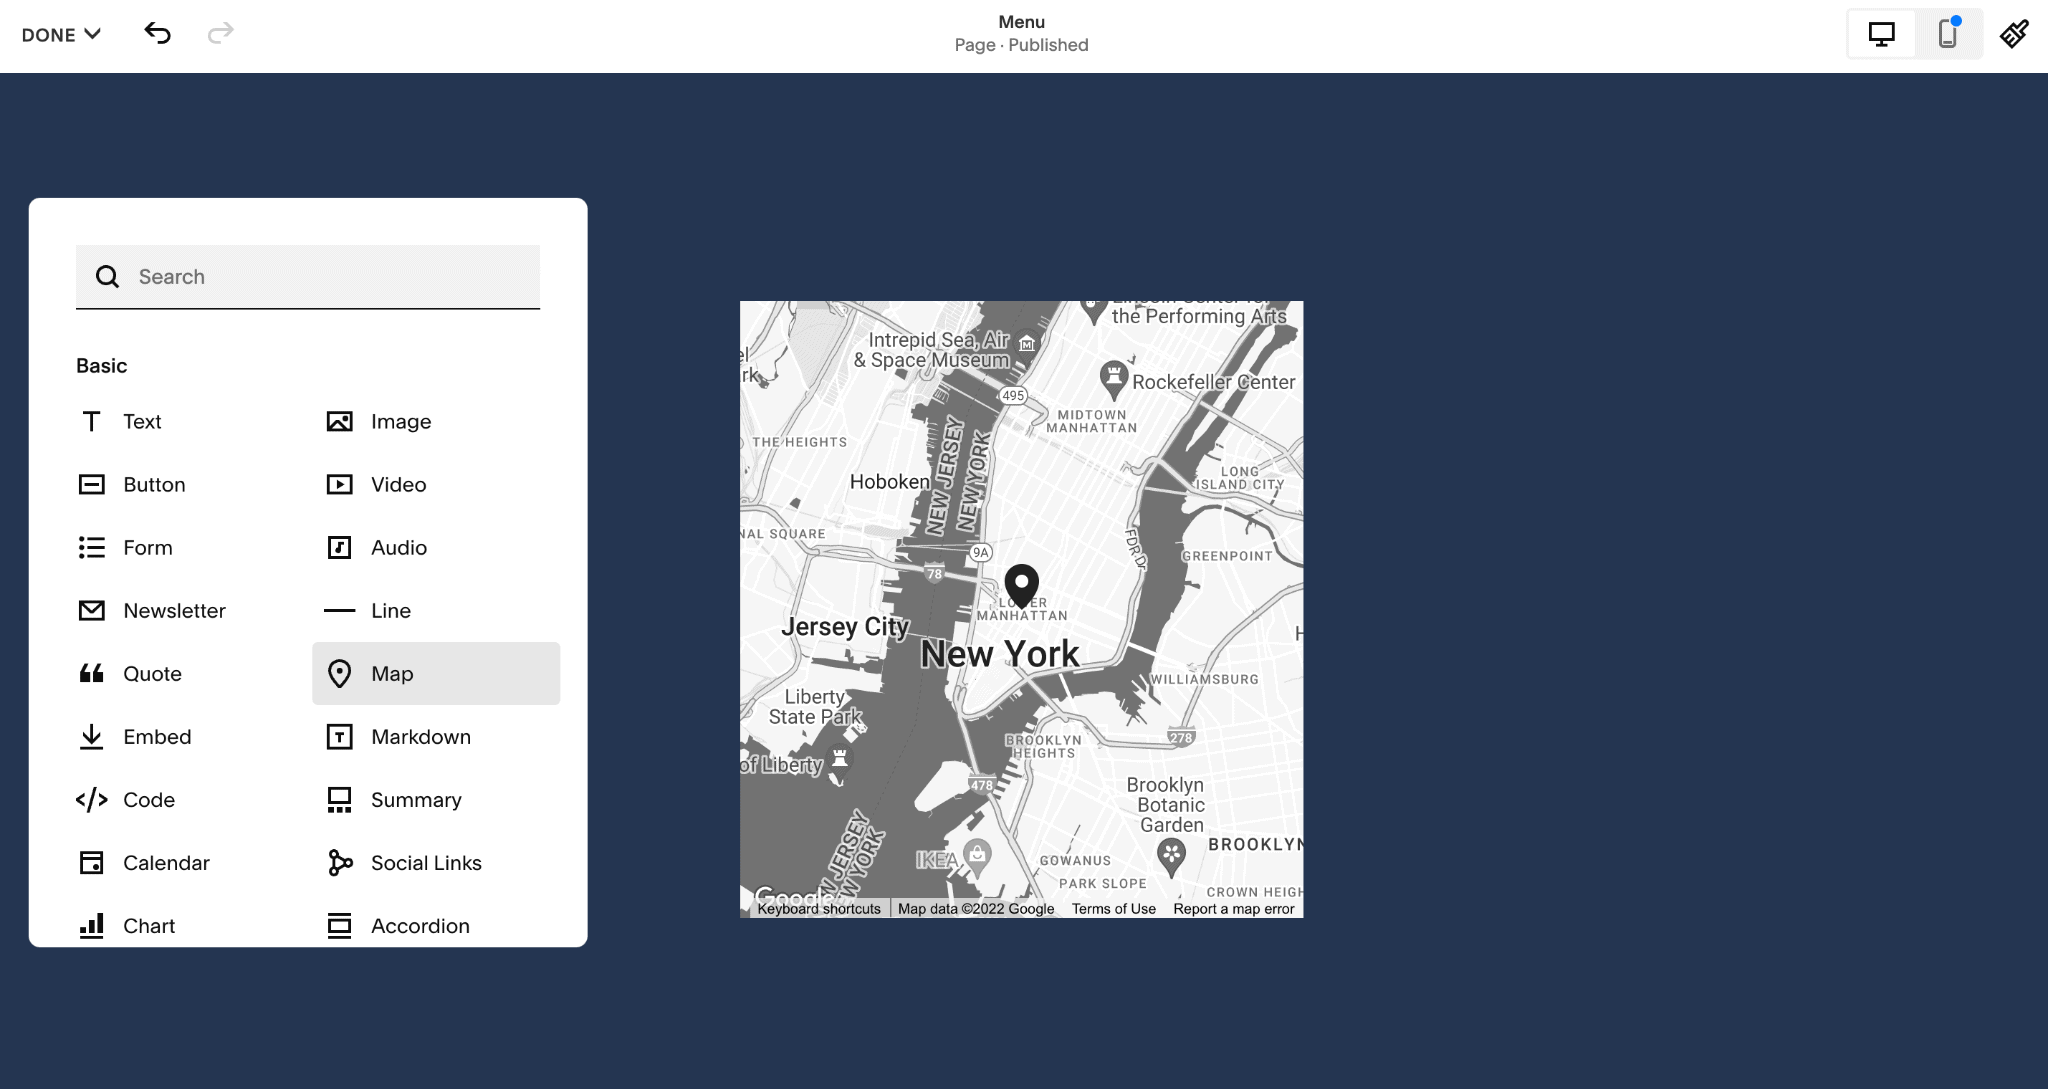Toggle to mobile preview mode
The width and height of the screenshot is (2048, 1089).
pyautogui.click(x=1946, y=35)
